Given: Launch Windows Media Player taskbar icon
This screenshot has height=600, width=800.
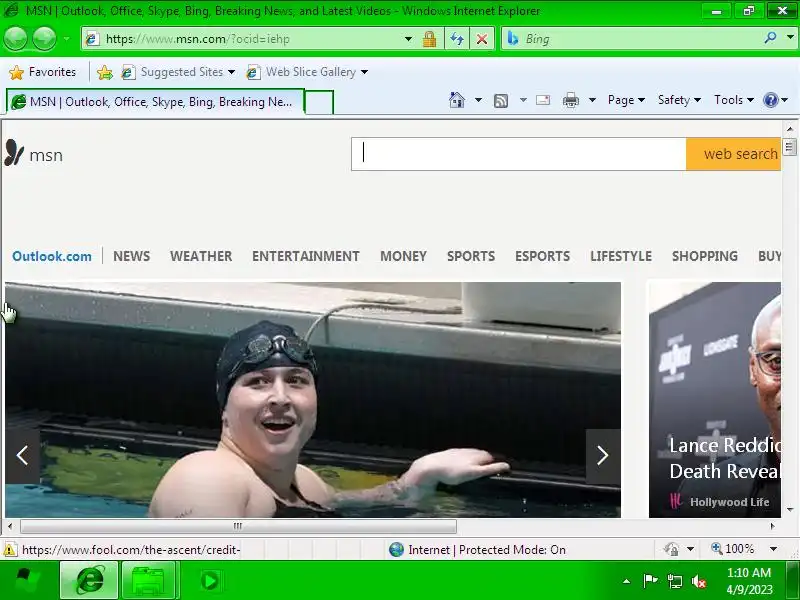Looking at the screenshot, I should tap(210, 581).
